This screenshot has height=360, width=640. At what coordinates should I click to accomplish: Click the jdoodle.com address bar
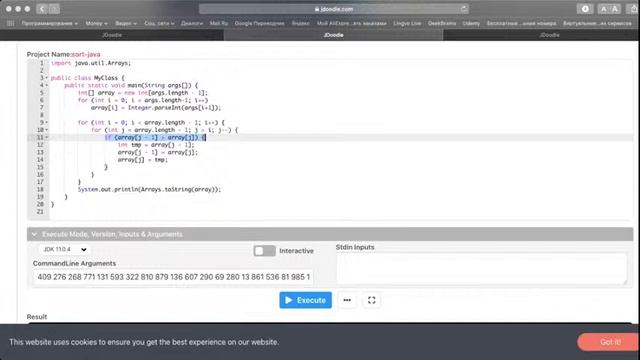(x=333, y=9)
